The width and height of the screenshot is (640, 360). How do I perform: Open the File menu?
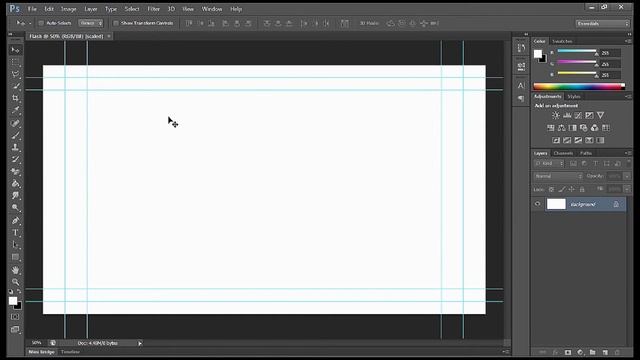click(x=32, y=9)
